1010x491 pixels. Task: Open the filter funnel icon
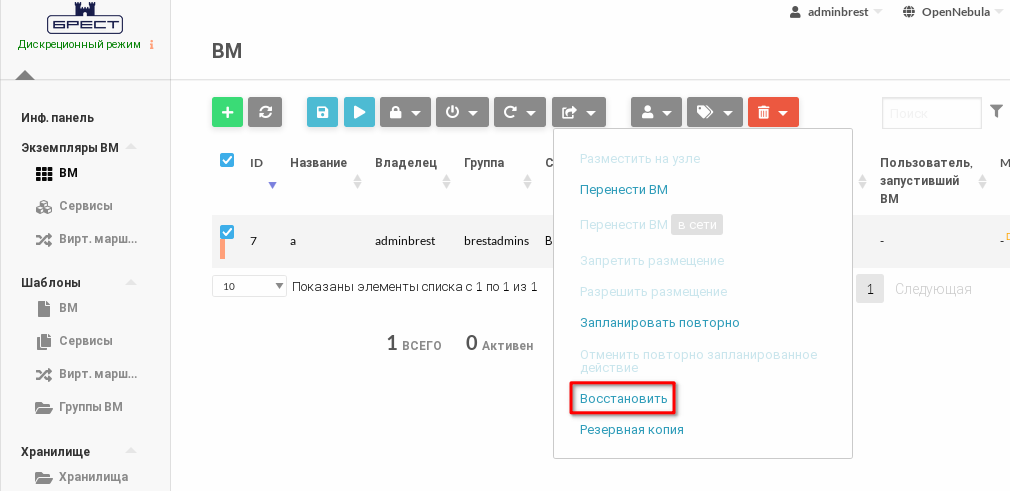(996, 112)
